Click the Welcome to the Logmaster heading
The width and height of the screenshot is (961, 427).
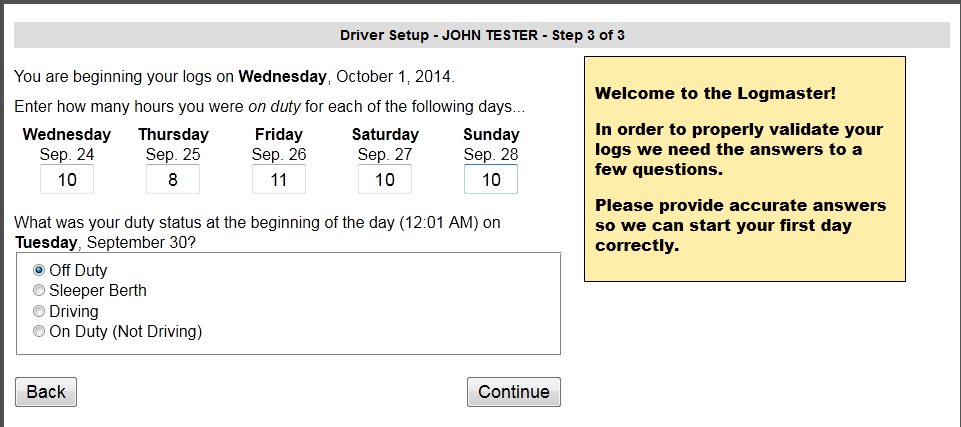[x=715, y=94]
